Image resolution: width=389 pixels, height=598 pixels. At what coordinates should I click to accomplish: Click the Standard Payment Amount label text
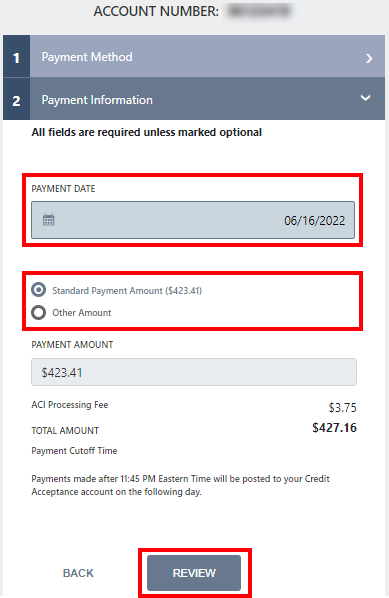point(127,291)
